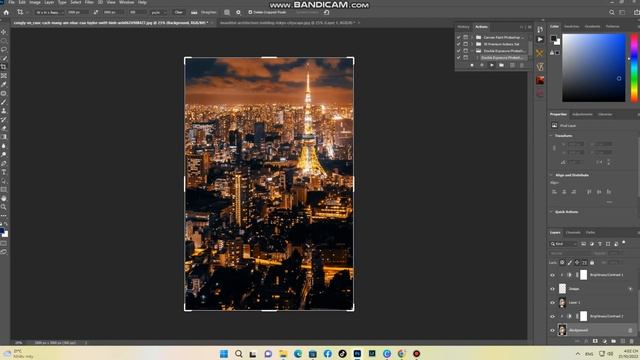Select the Zoom tool
This screenshot has width=640, height=360.
[x=4, y=207]
